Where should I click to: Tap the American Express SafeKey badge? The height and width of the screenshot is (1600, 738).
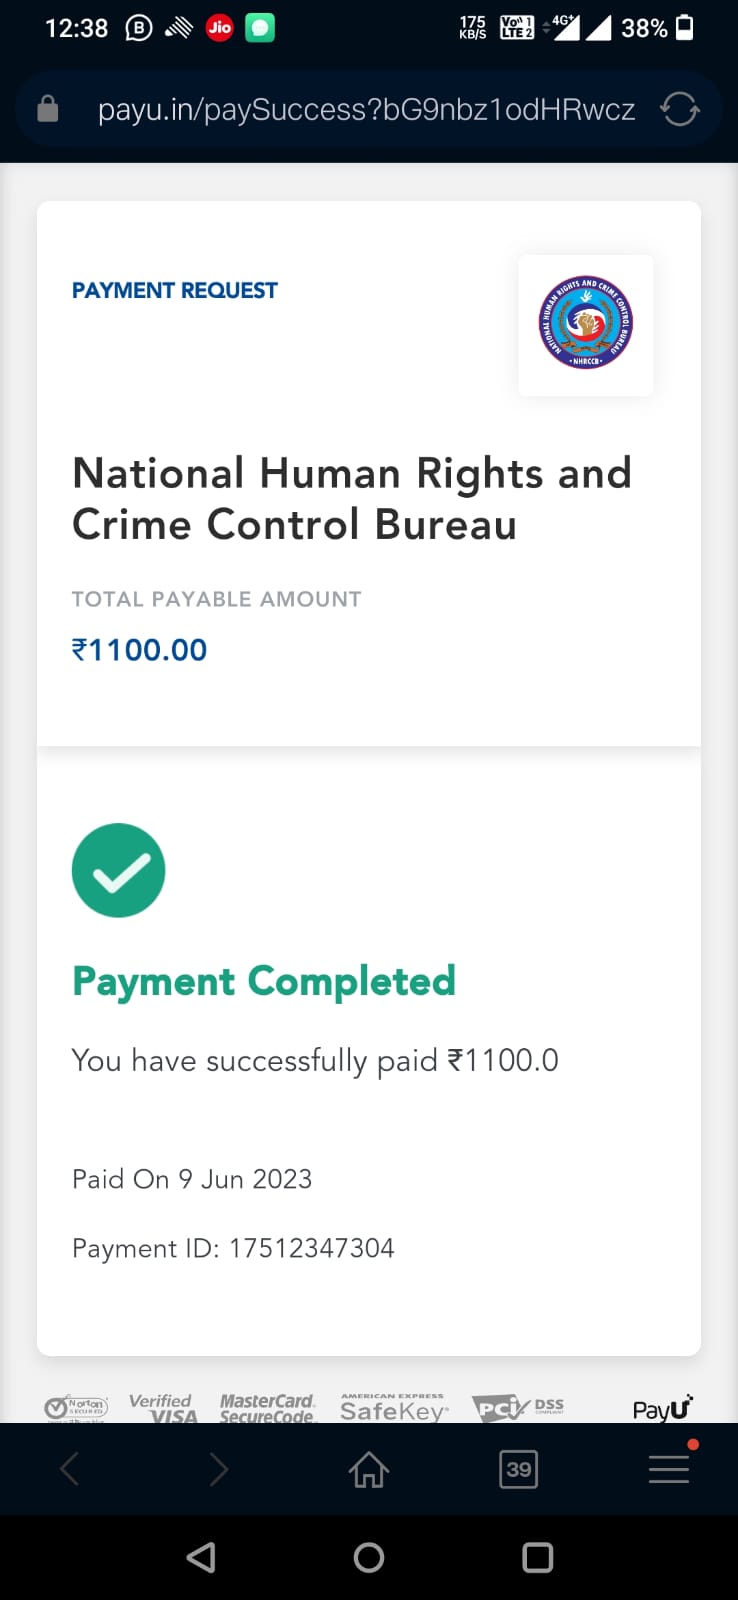tap(393, 1408)
